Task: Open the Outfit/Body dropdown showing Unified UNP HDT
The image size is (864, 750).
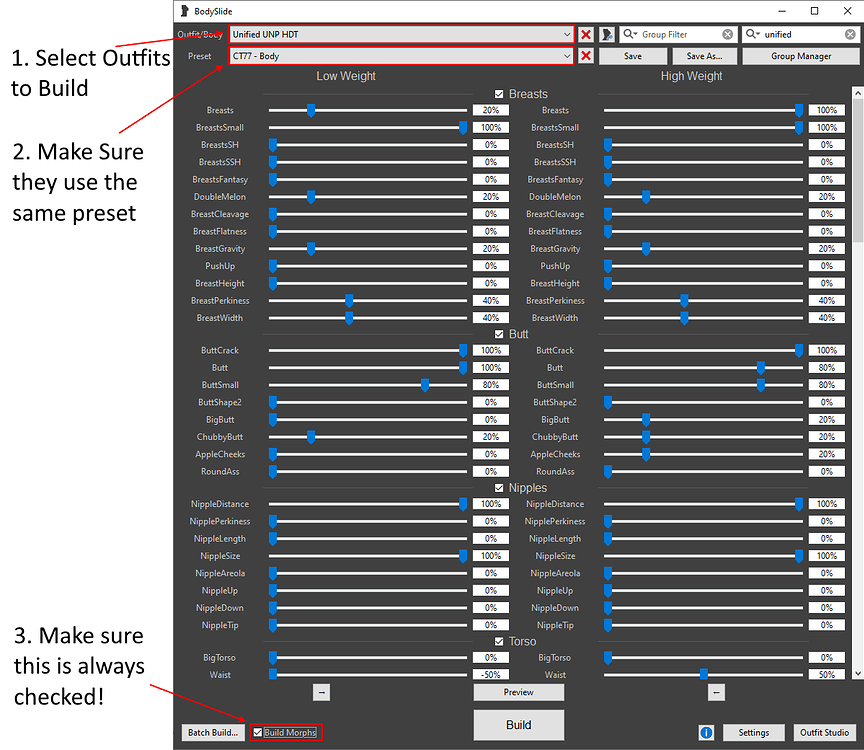Action: (401, 35)
